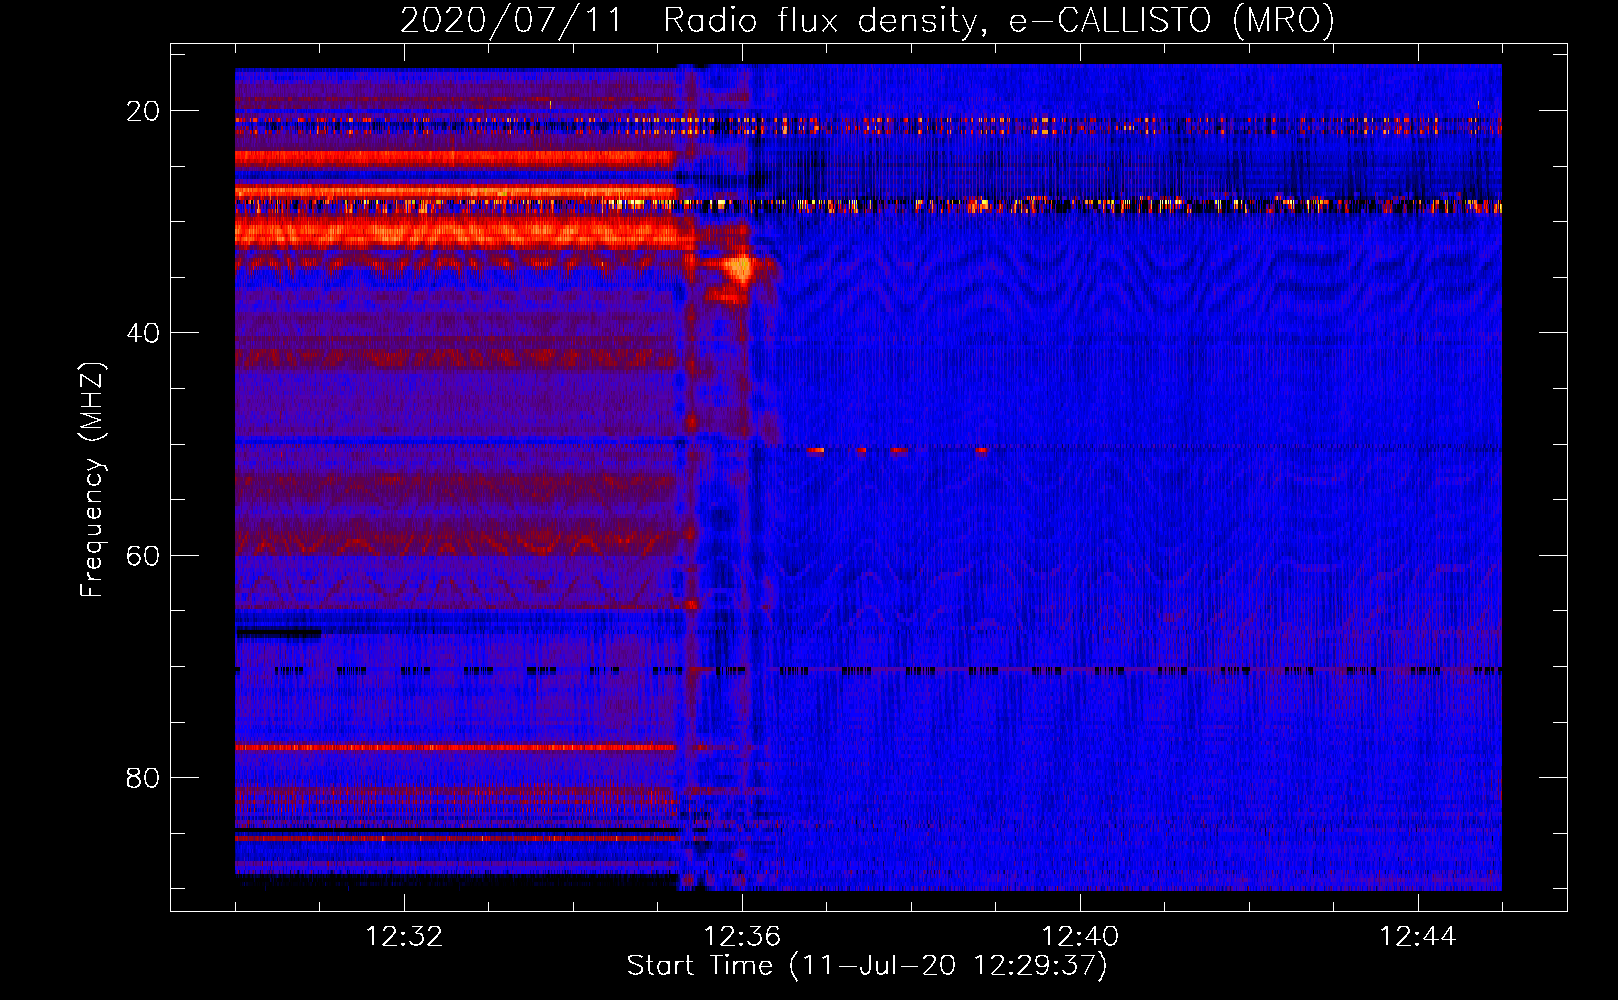Click the plot title 'Radio flux density, e-CALLISTO (MRO)'
The image size is (1618, 1000).
pyautogui.click(x=999, y=20)
